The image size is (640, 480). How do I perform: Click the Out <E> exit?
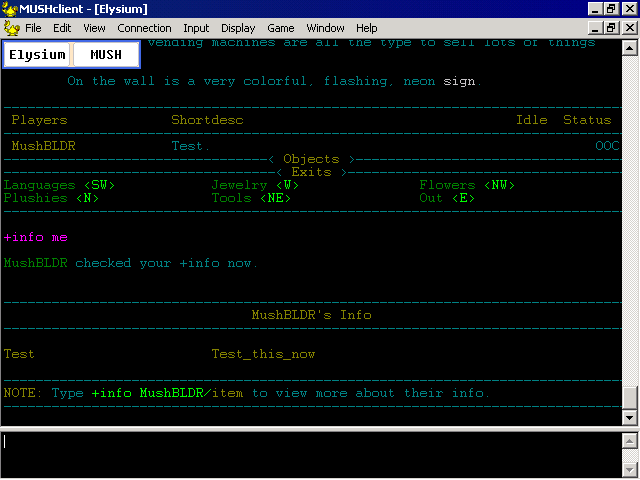coord(447,198)
